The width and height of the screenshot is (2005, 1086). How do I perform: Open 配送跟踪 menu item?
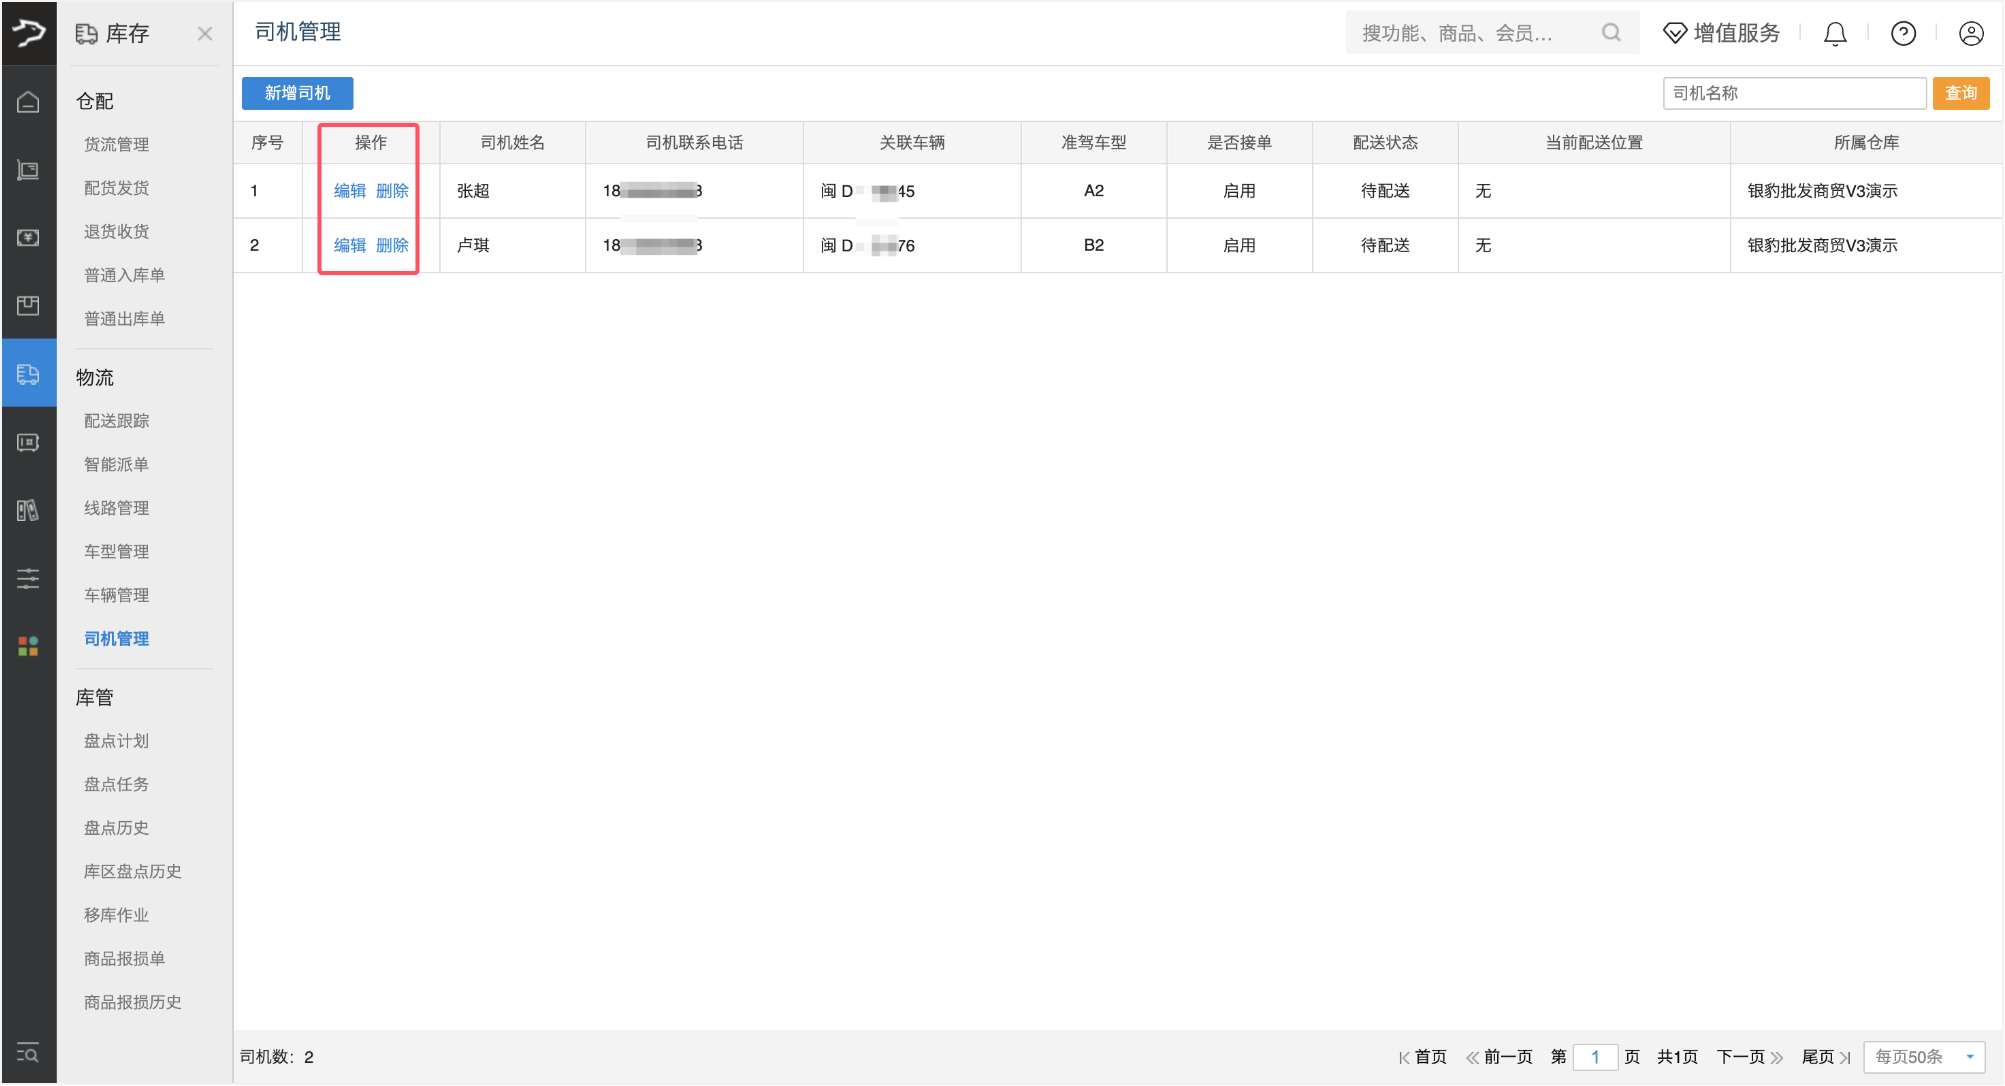click(116, 421)
